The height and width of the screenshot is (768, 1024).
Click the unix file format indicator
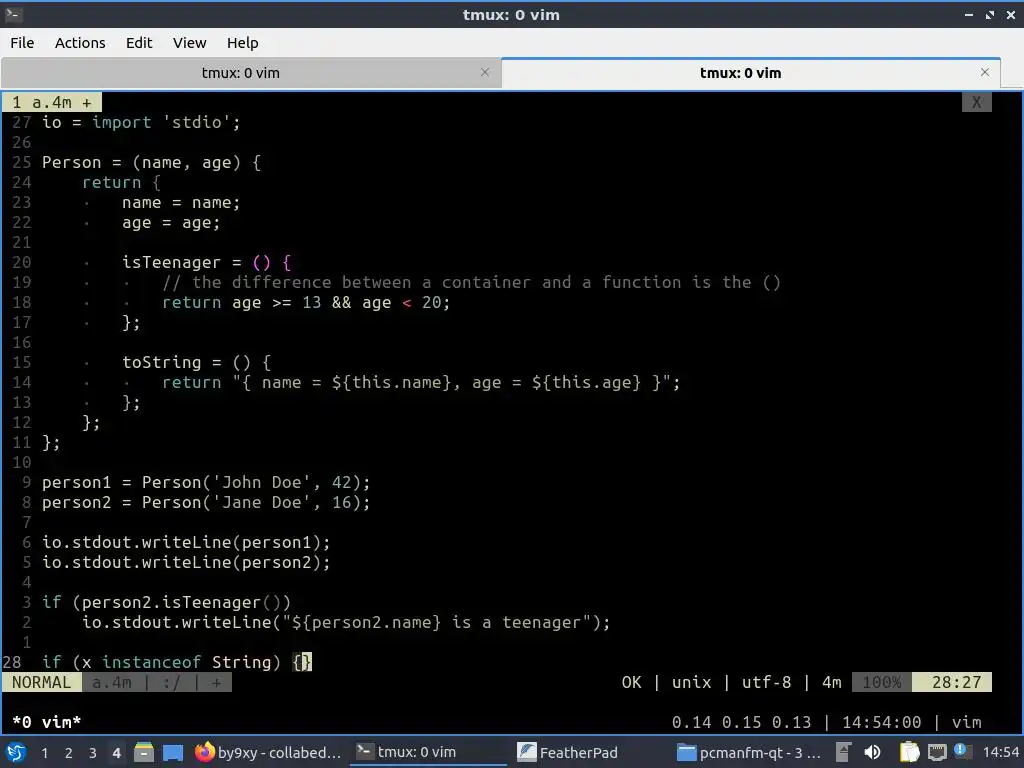click(x=691, y=682)
